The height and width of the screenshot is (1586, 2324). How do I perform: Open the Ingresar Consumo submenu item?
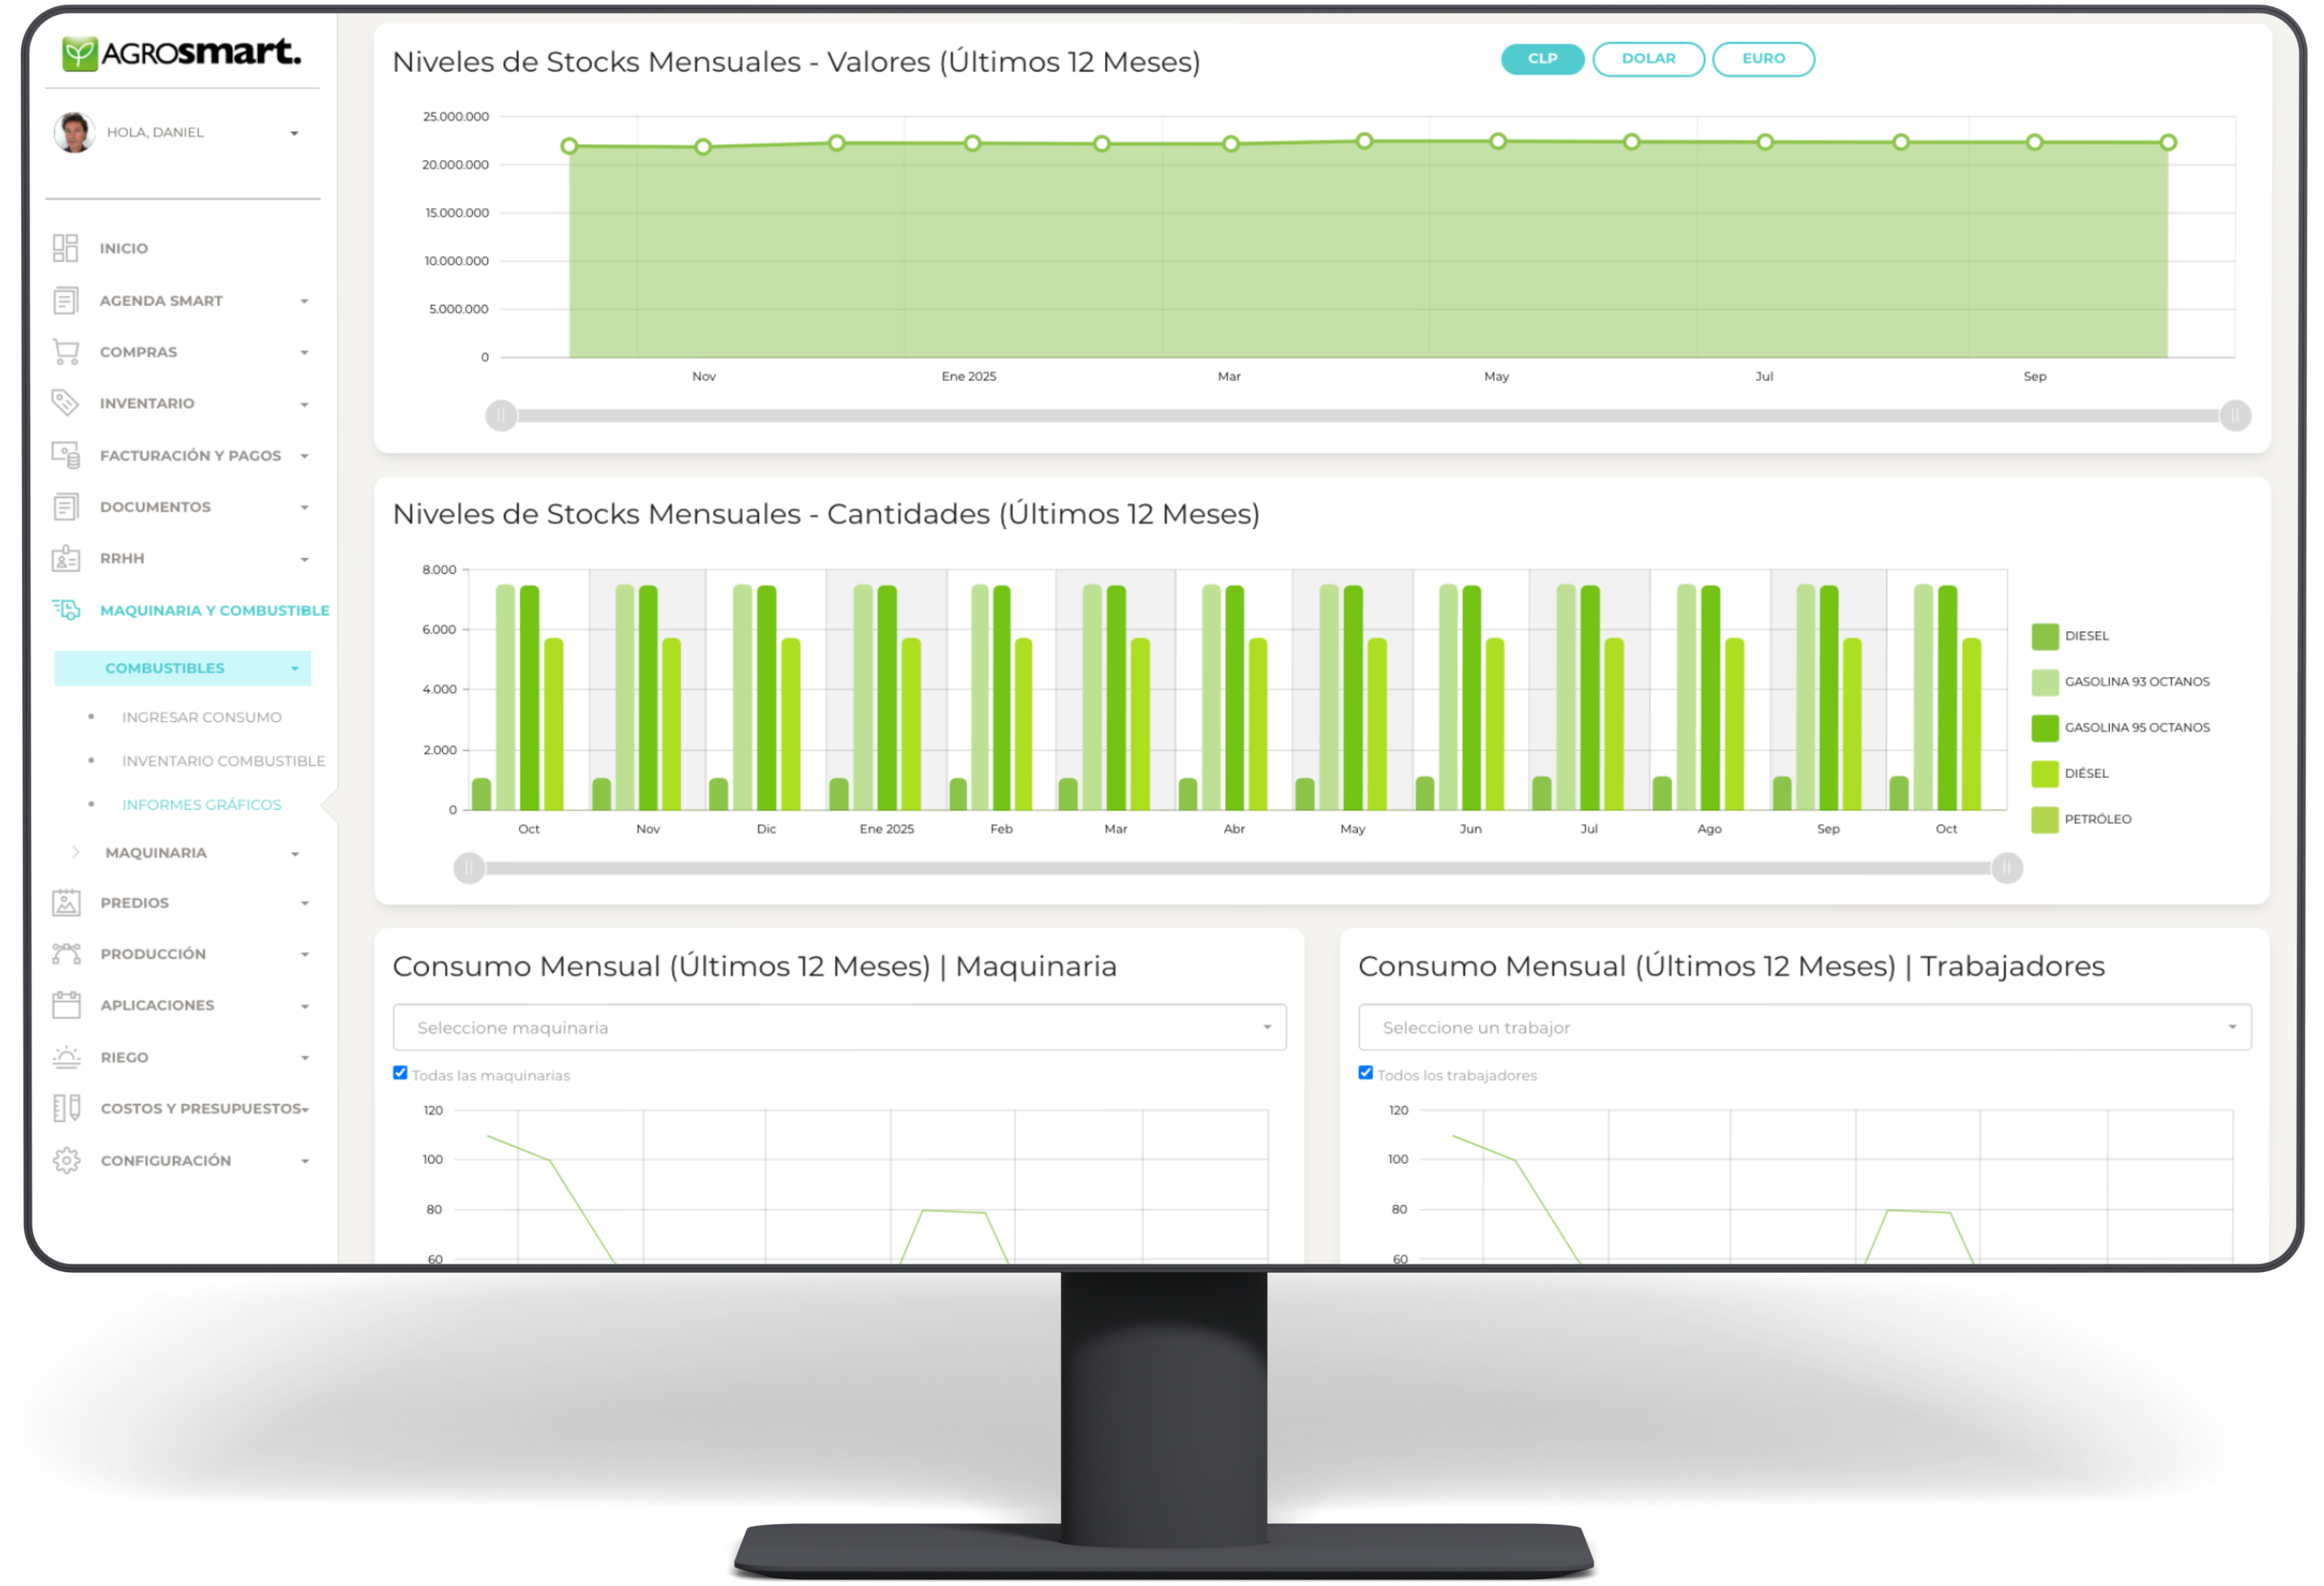tap(201, 717)
